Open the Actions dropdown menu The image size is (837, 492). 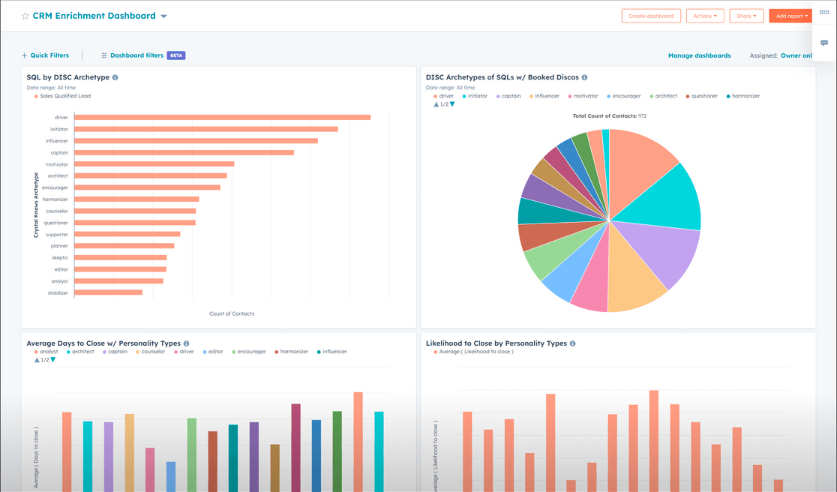point(705,16)
